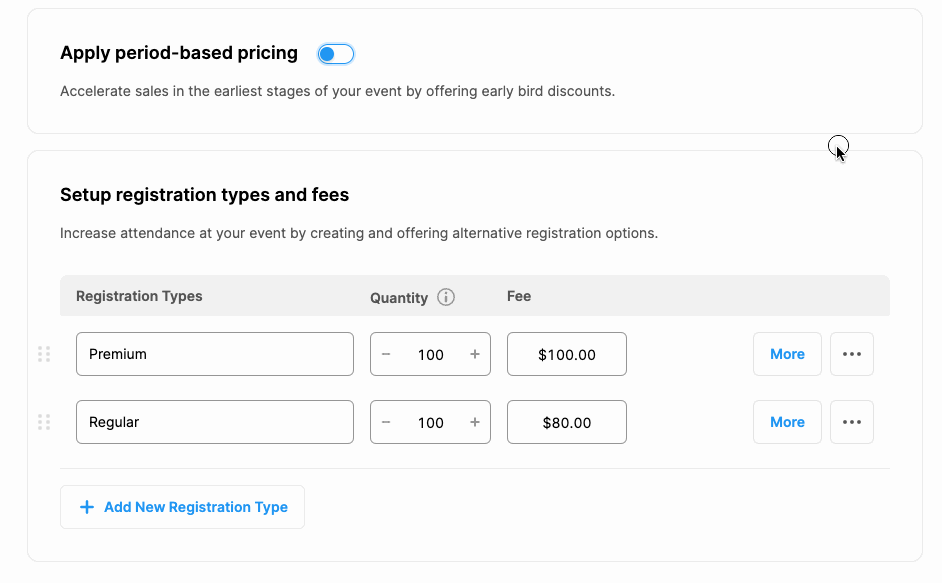Toggle the period-based pricing switch

click(x=335, y=54)
